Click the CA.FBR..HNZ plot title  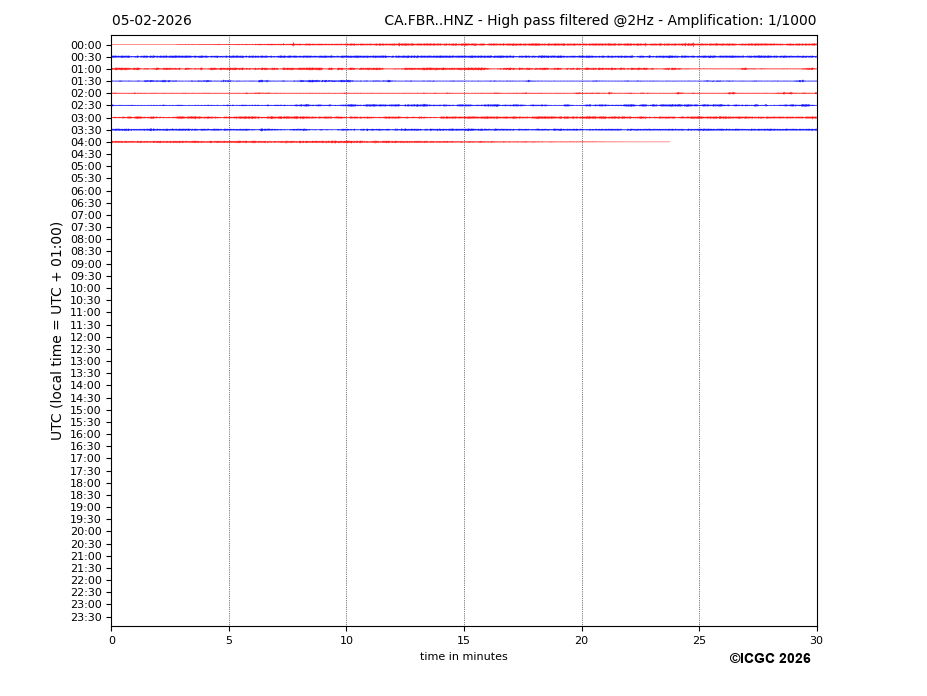[599, 21]
